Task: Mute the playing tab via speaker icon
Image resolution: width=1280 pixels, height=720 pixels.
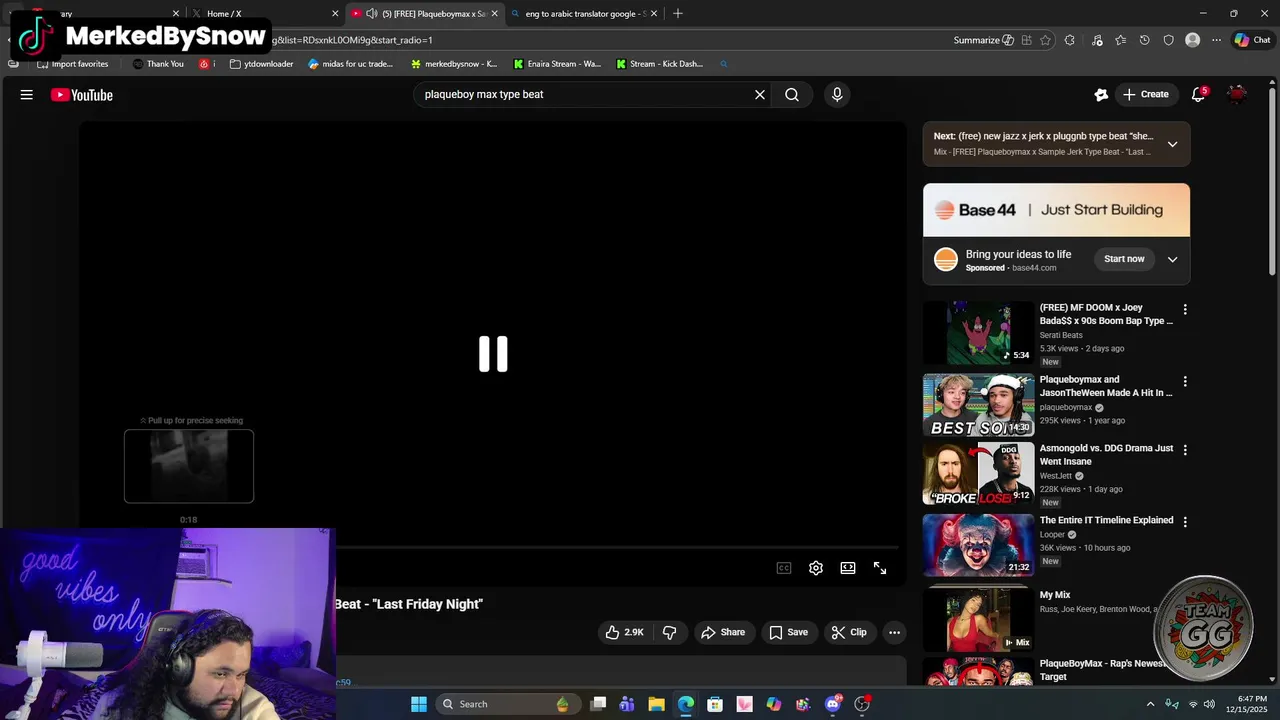Action: point(372,14)
